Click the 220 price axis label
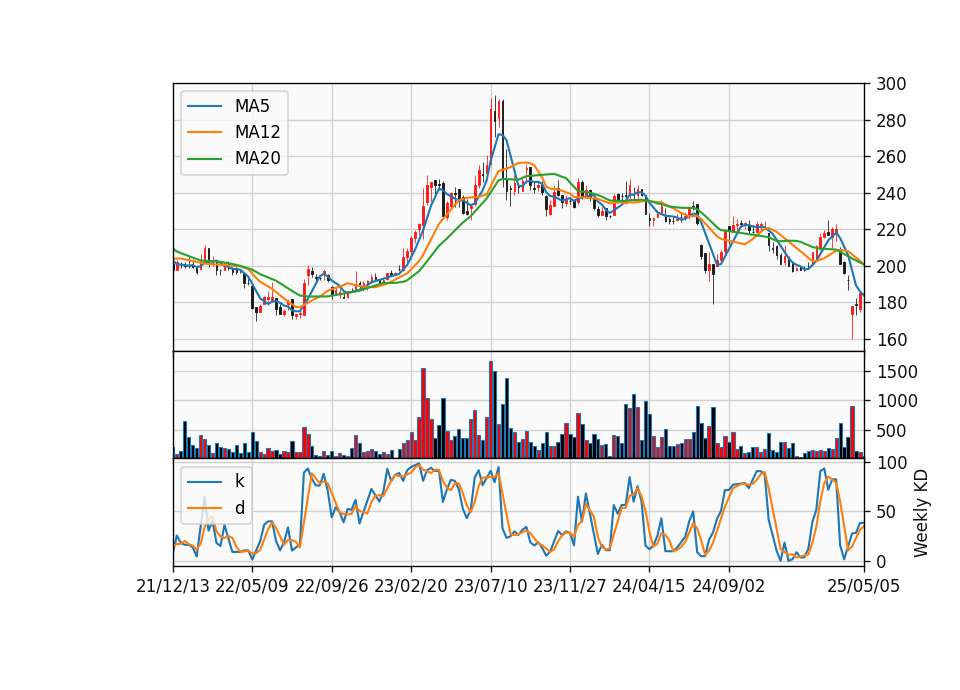 pyautogui.click(x=891, y=230)
